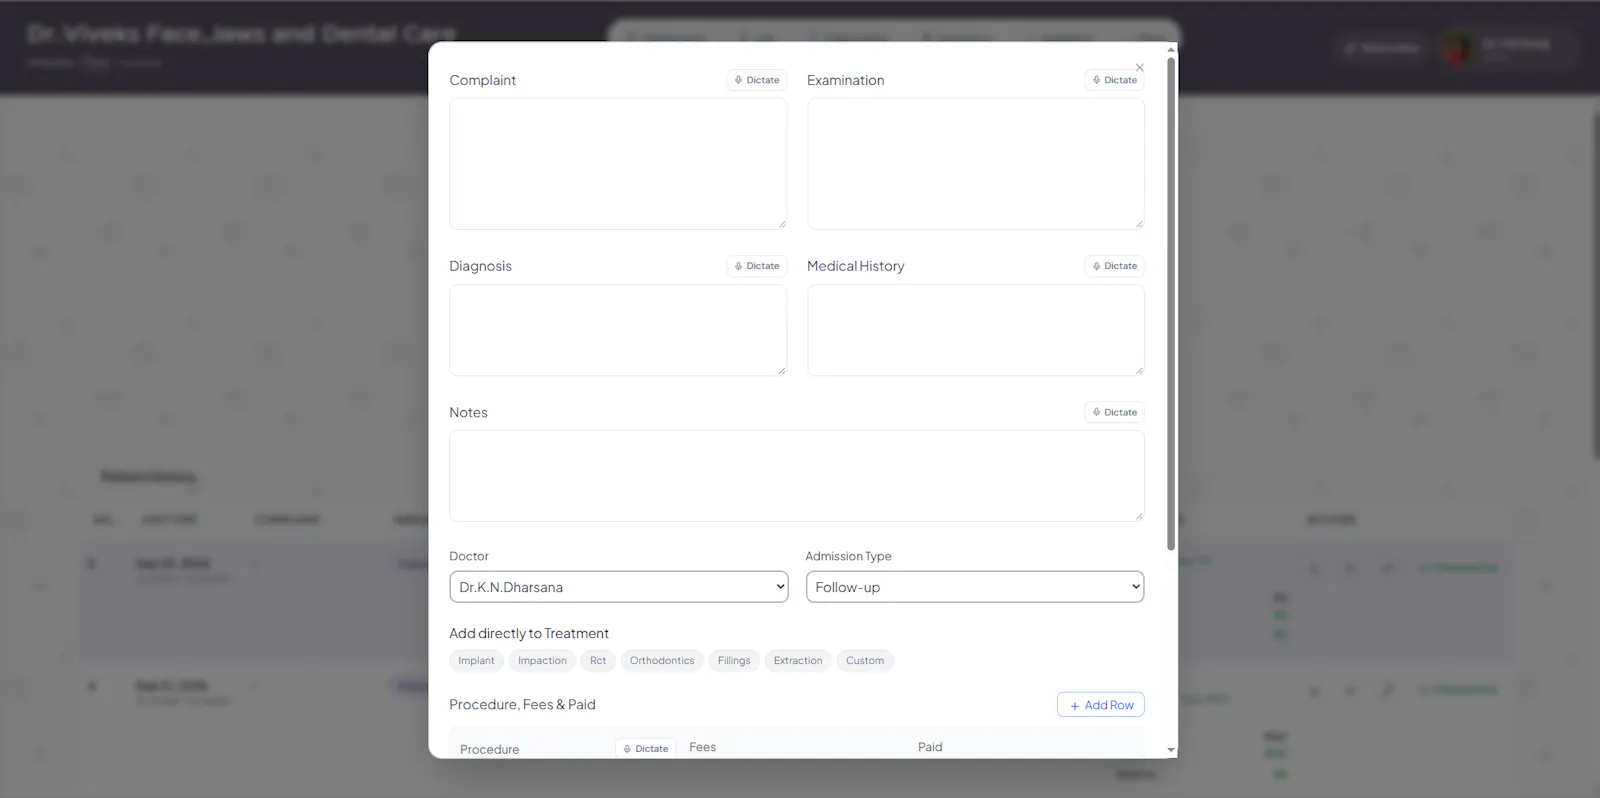This screenshot has width=1600, height=798.
Task: Open the Doctor dropdown
Action: coord(619,587)
